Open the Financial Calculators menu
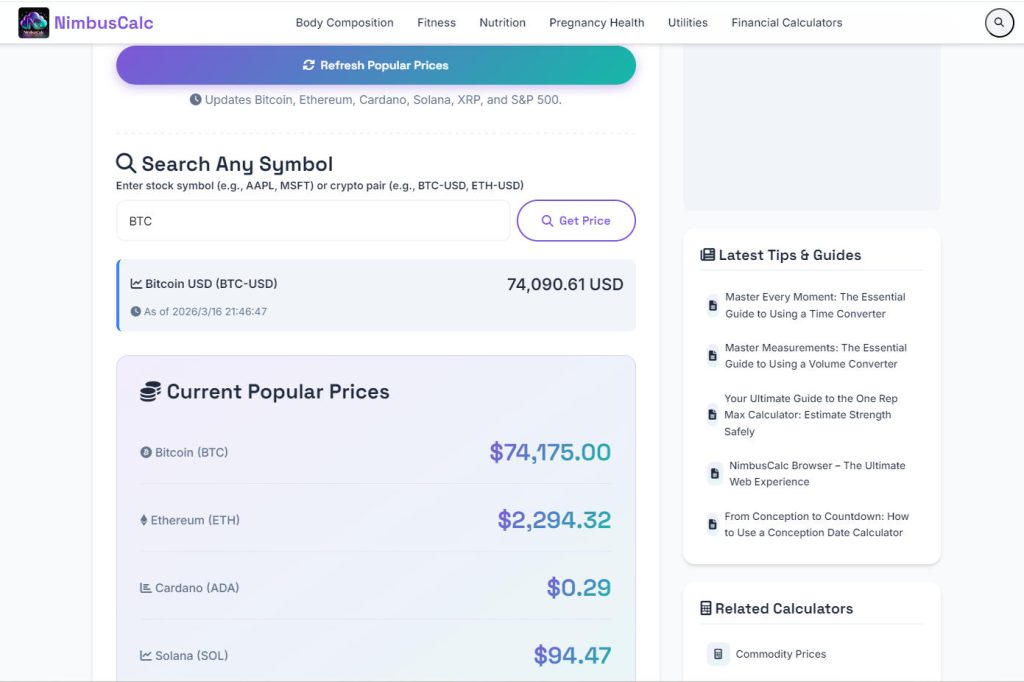This screenshot has height=682, width=1024. pyautogui.click(x=786, y=23)
